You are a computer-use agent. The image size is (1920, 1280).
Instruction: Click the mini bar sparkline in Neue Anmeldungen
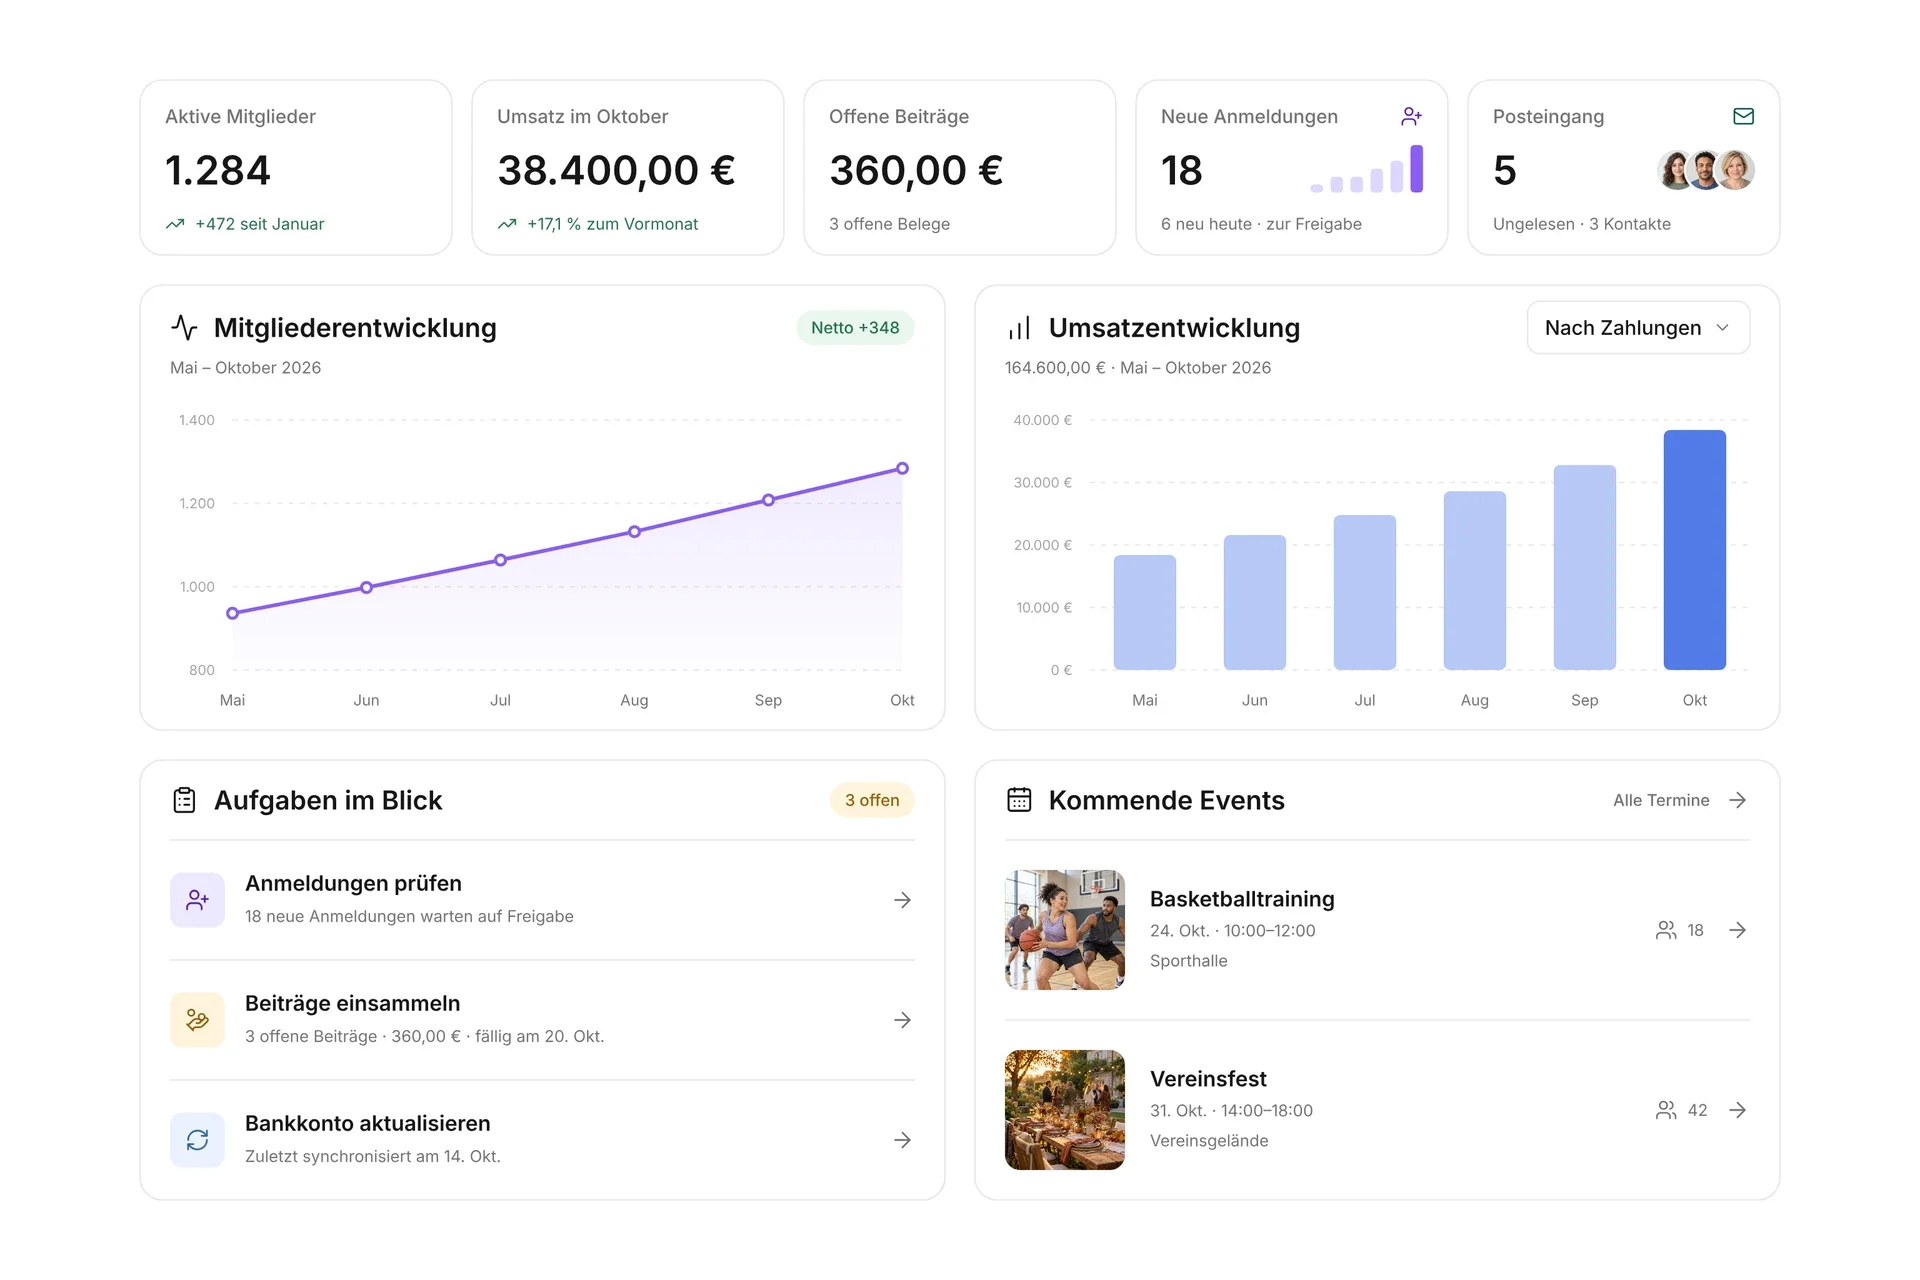coord(1367,169)
